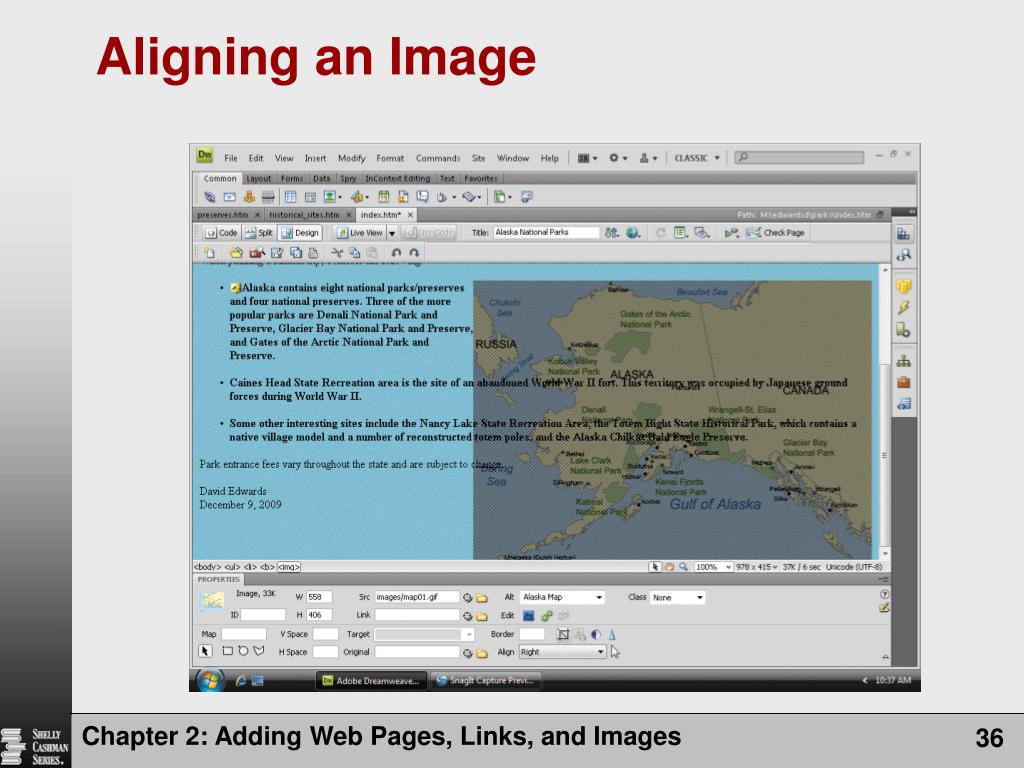Click the Cut scissors icon

tap(337, 253)
